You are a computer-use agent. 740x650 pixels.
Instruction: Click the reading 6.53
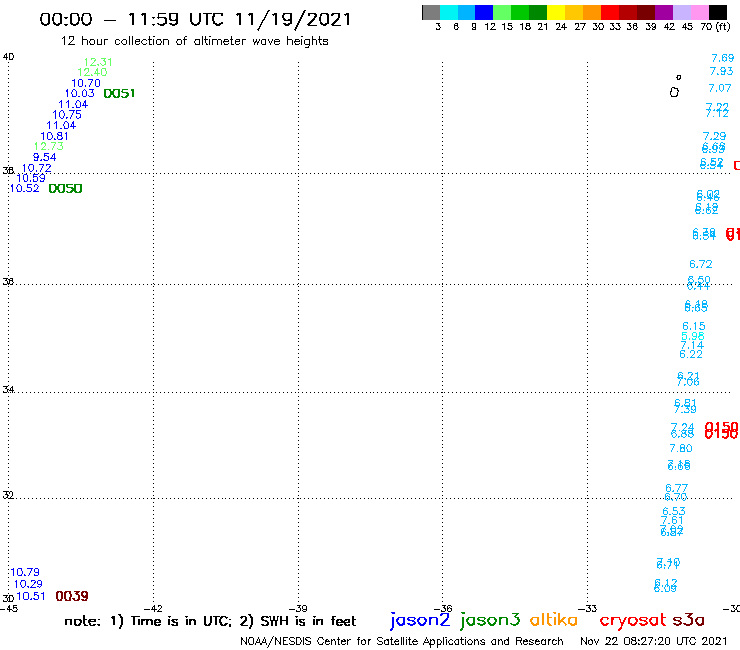click(x=674, y=511)
